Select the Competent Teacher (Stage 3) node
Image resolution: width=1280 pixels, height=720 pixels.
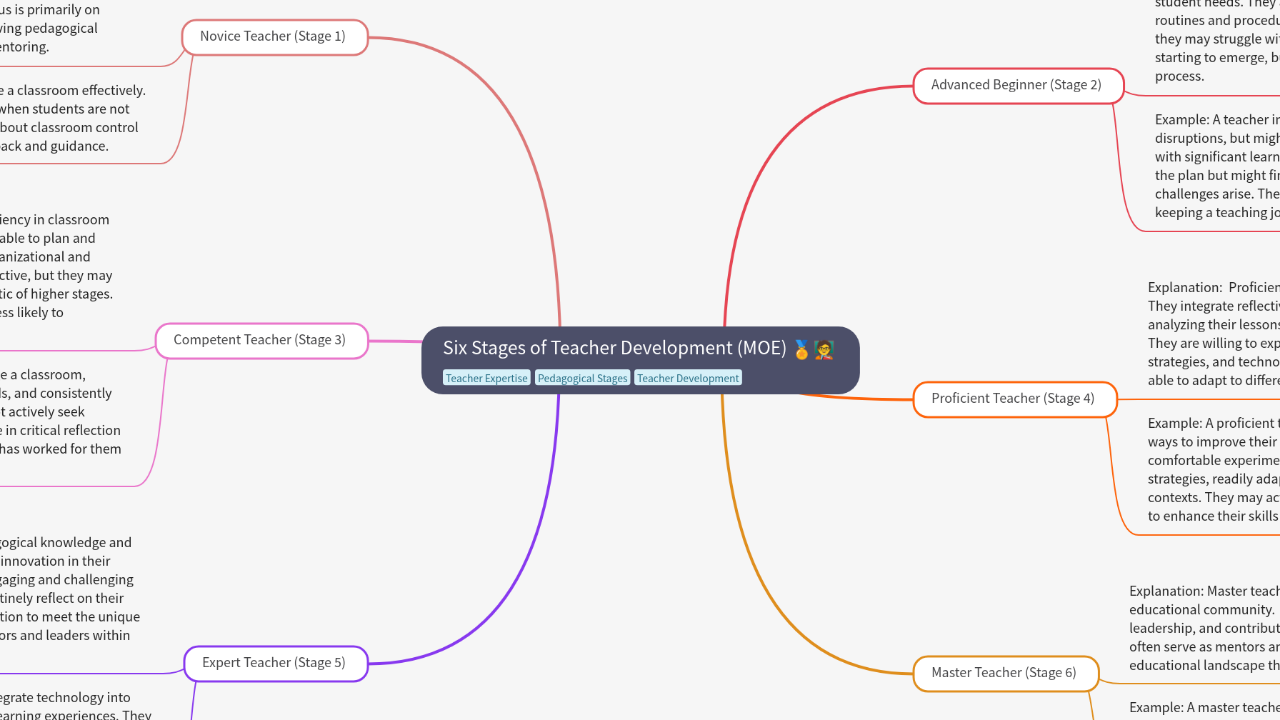pyautogui.click(x=261, y=340)
